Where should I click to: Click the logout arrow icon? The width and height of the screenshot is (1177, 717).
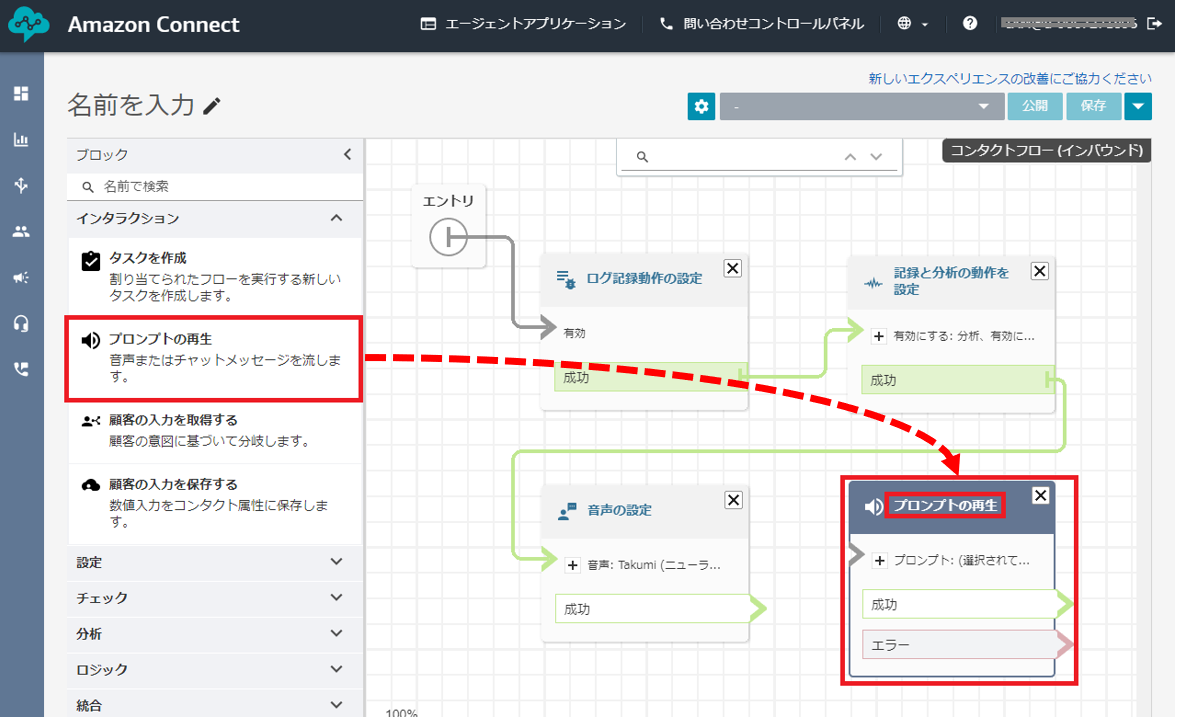(1154, 23)
